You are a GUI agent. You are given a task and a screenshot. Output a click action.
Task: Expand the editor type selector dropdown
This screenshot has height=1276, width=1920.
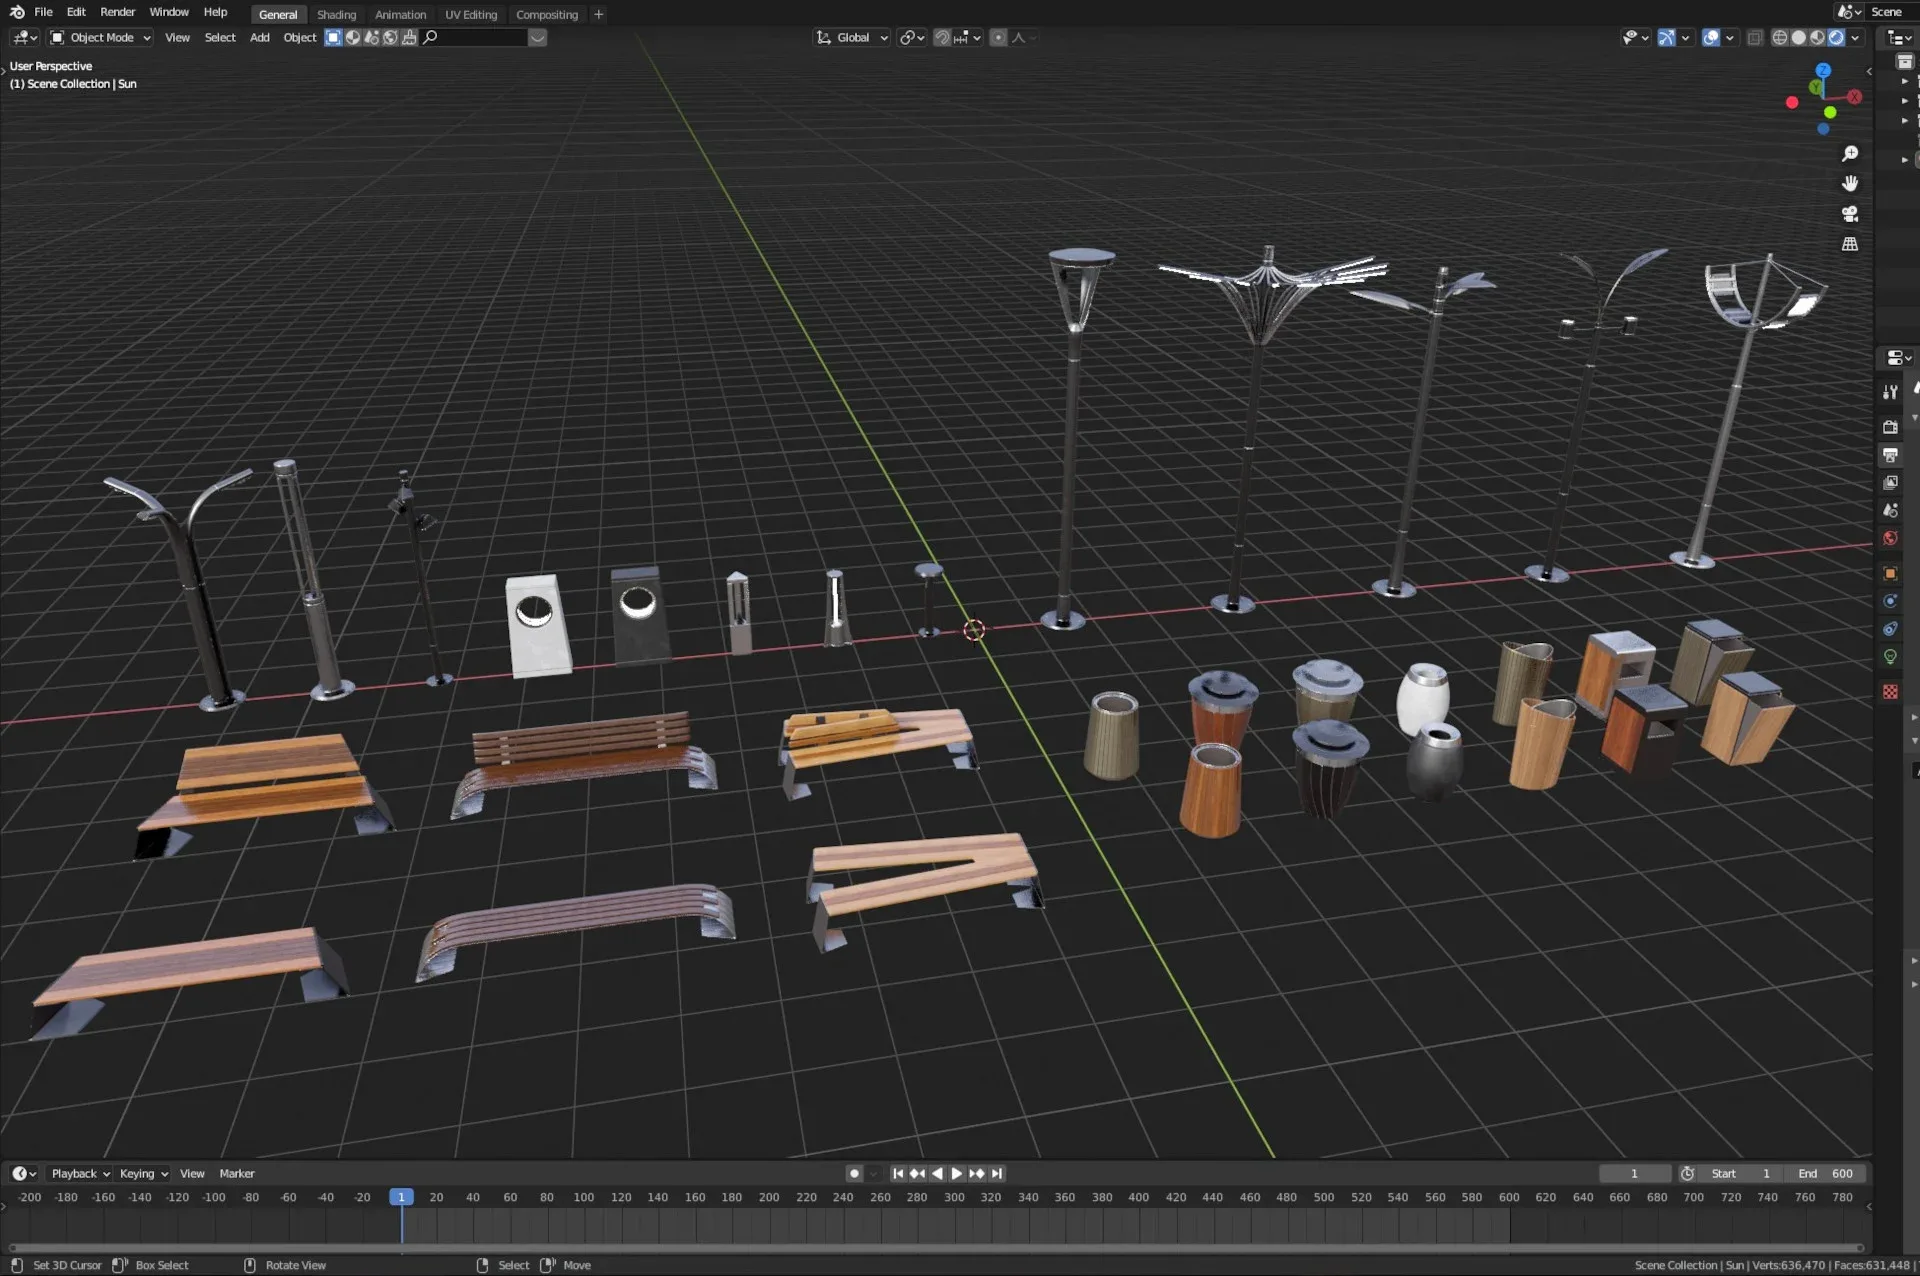coord(22,37)
